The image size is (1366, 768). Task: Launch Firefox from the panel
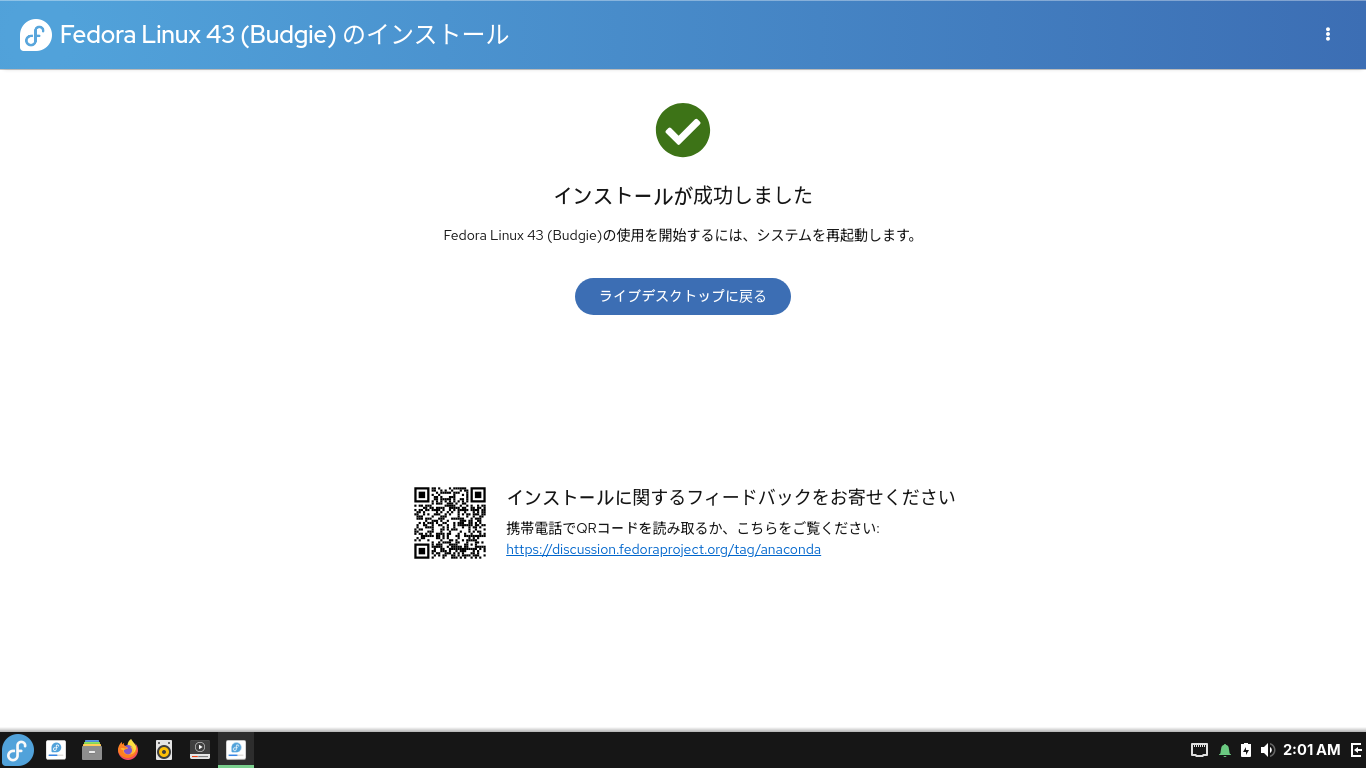tap(128, 750)
